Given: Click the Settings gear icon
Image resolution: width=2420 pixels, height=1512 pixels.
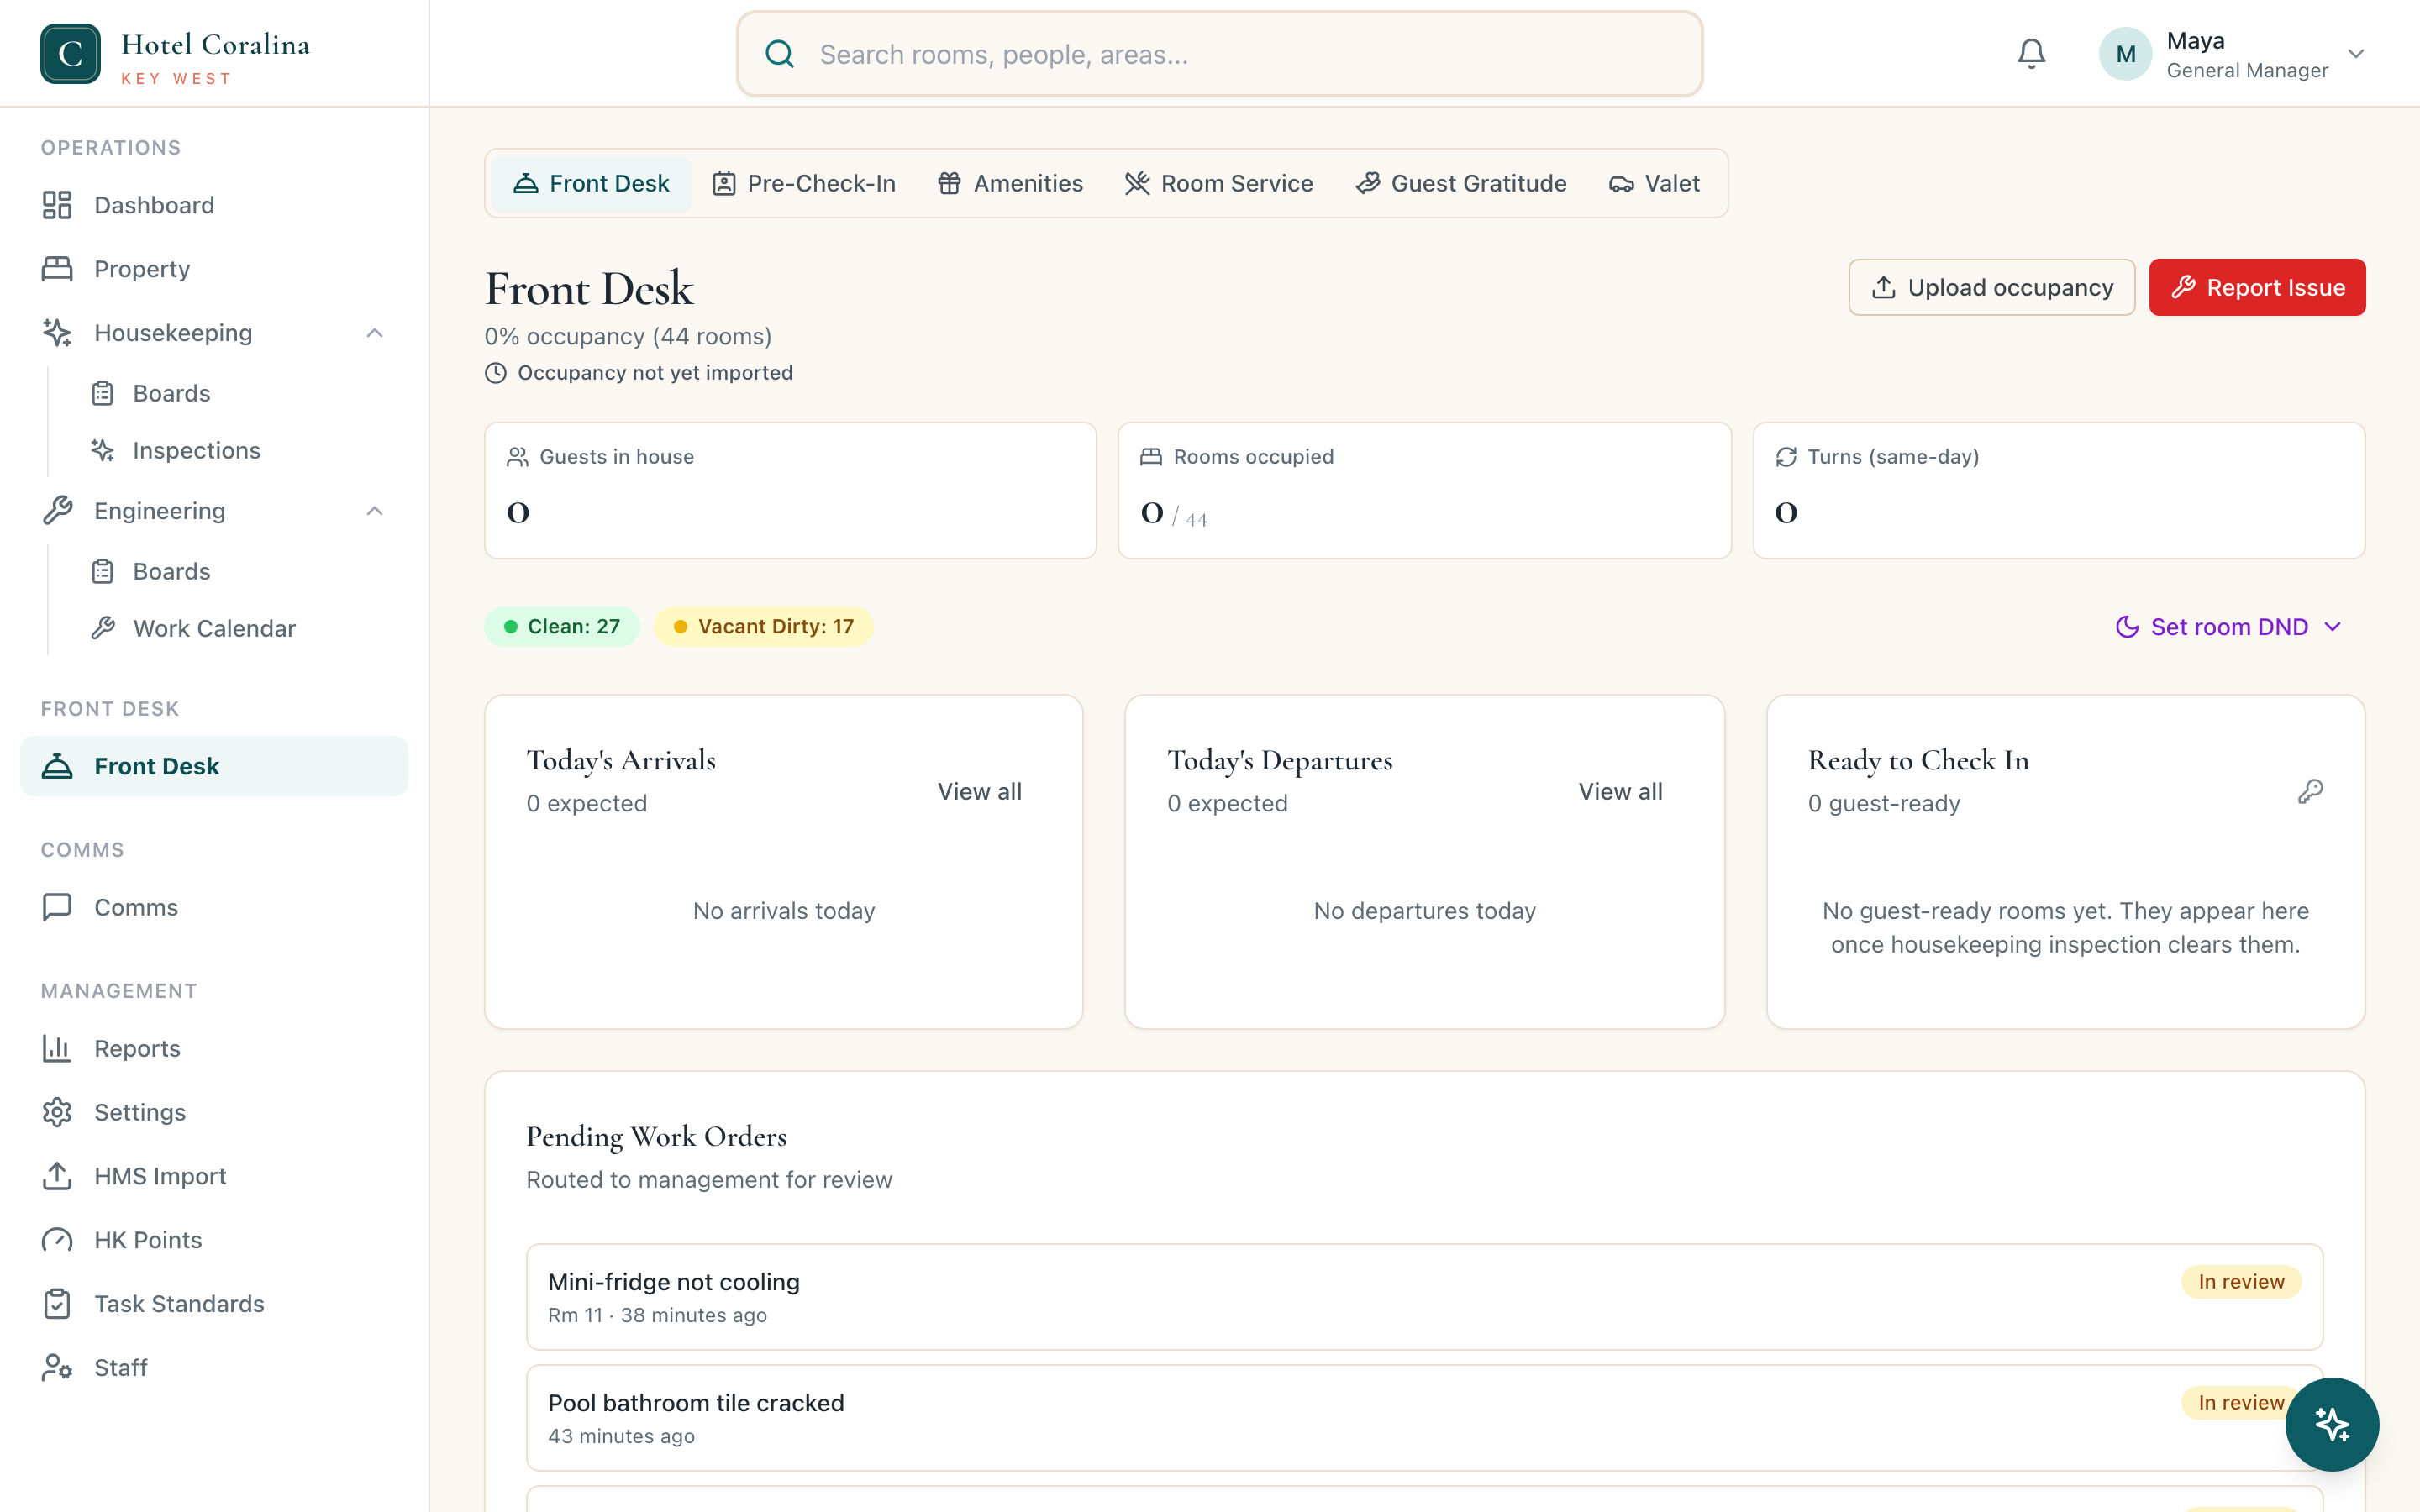Looking at the screenshot, I should click(x=57, y=1112).
